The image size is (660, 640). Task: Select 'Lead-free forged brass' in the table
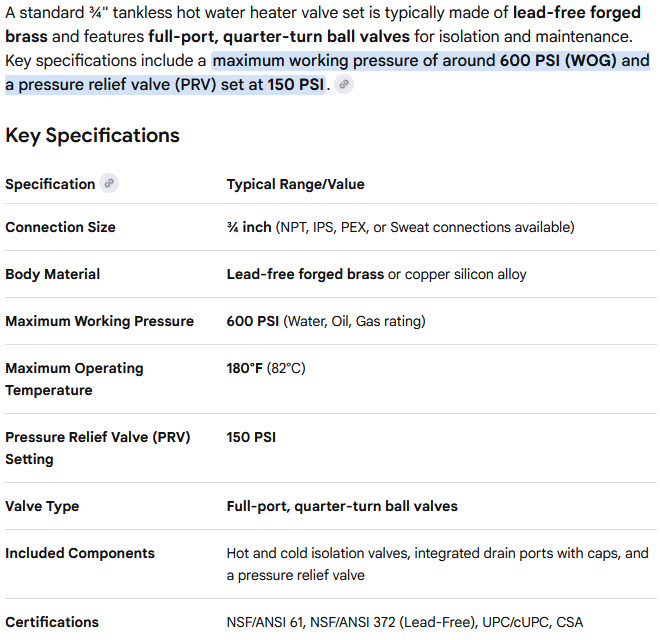pos(305,274)
